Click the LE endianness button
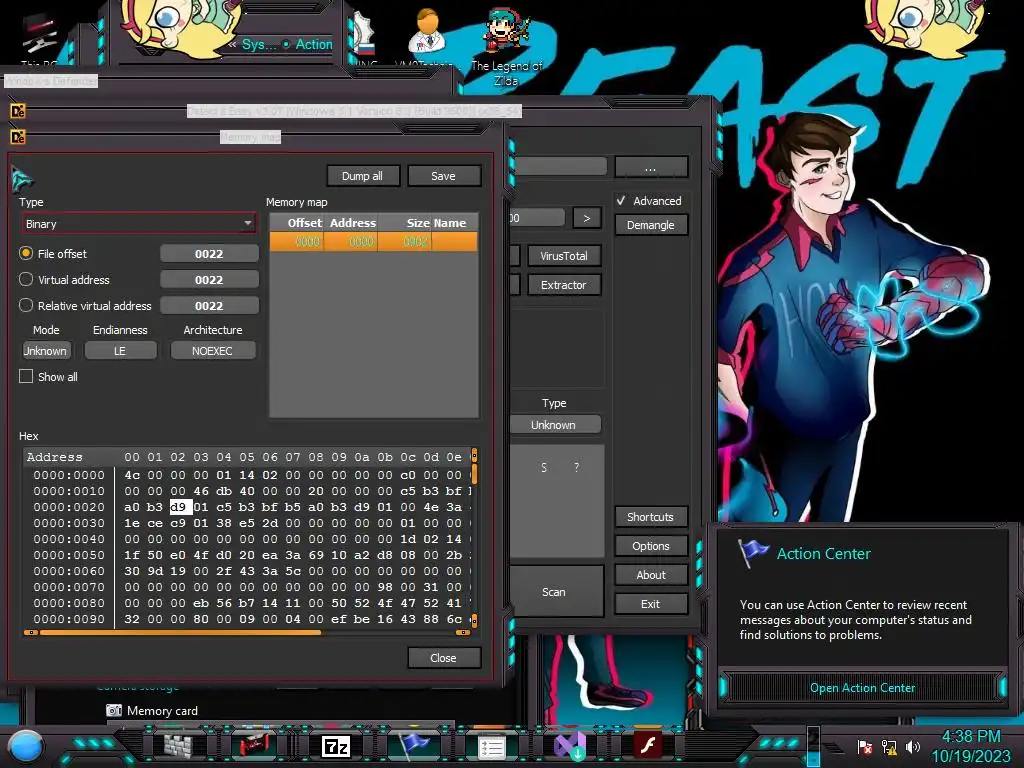 point(120,351)
